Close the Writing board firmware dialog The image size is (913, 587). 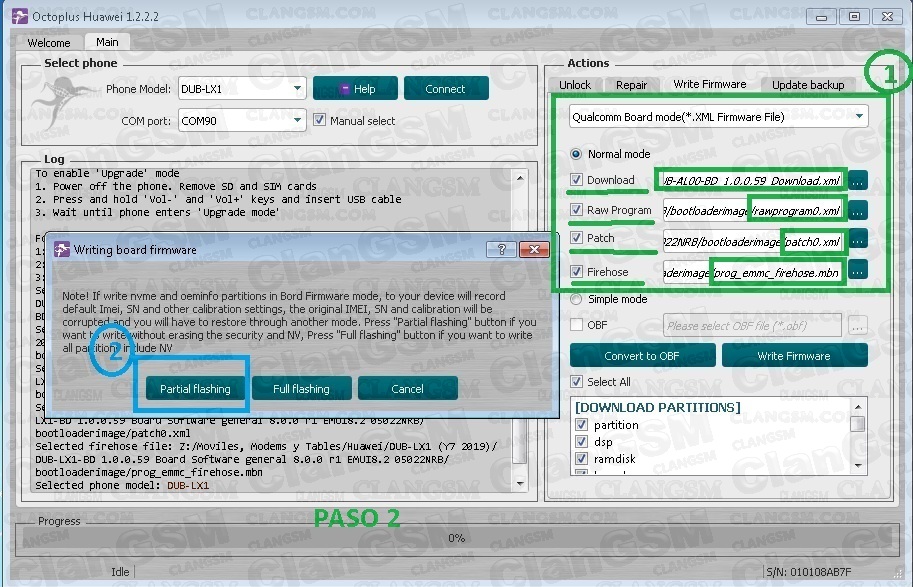[534, 250]
